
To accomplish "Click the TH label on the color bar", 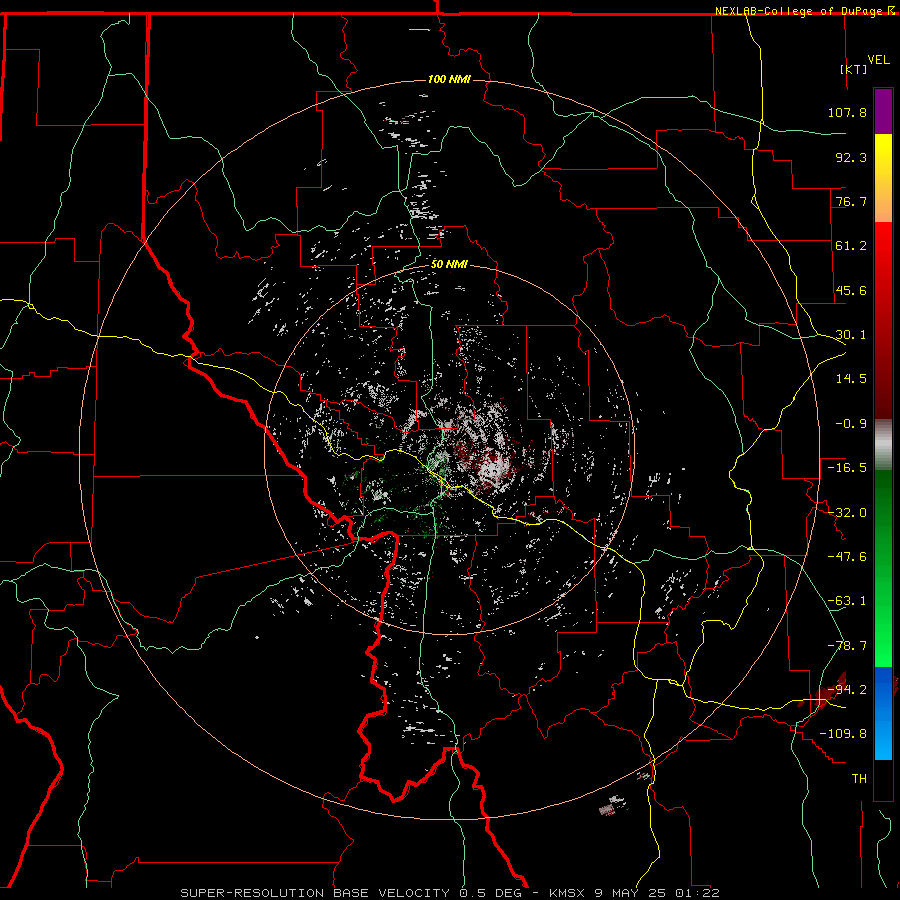I will pos(859,778).
